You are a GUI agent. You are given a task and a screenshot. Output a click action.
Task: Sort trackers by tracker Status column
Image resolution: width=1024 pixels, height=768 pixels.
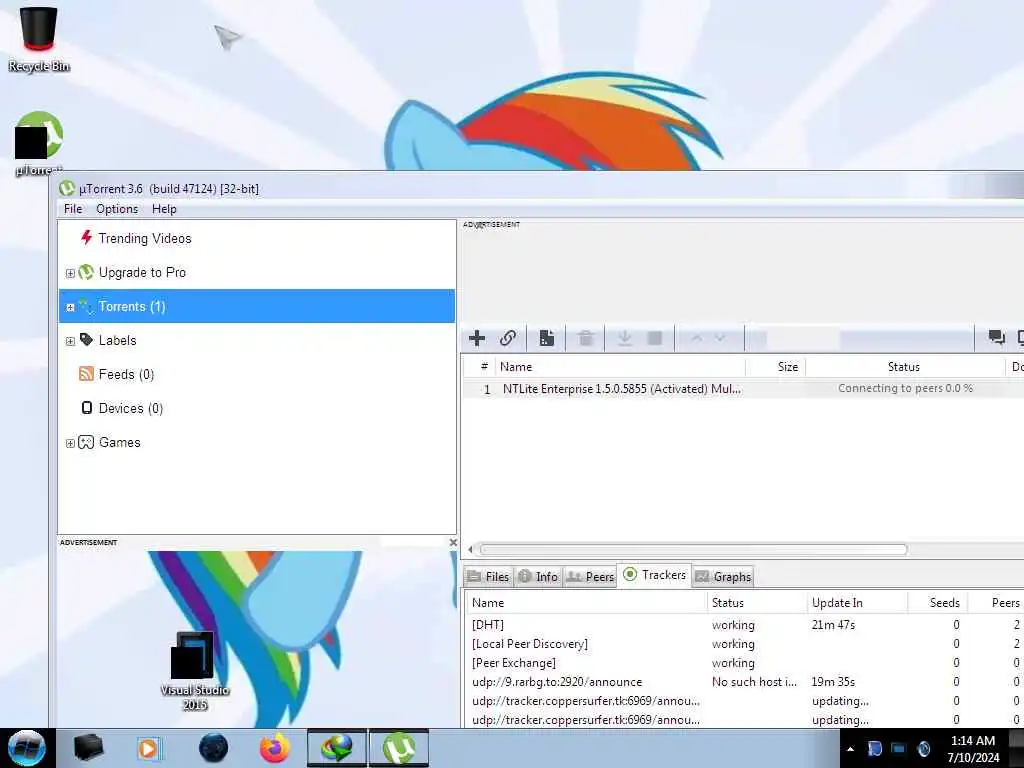[x=757, y=603]
